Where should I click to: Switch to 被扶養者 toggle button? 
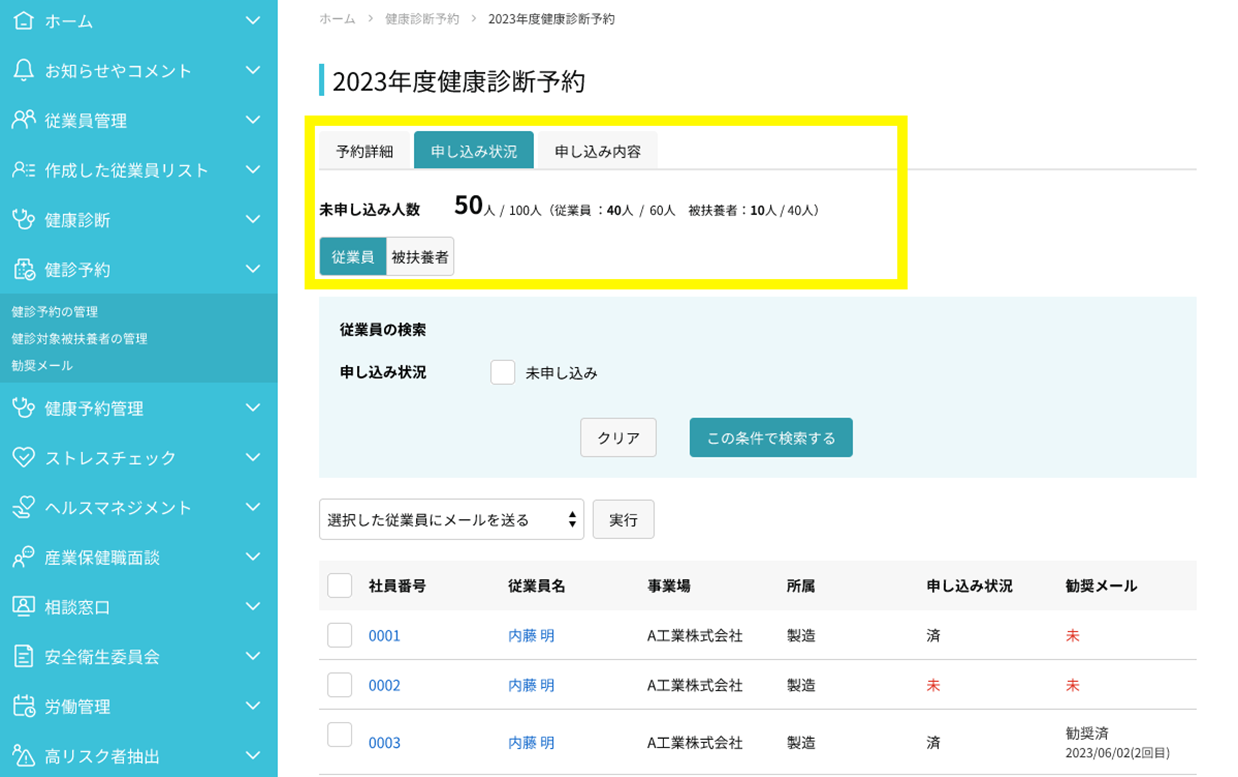pyautogui.click(x=420, y=256)
